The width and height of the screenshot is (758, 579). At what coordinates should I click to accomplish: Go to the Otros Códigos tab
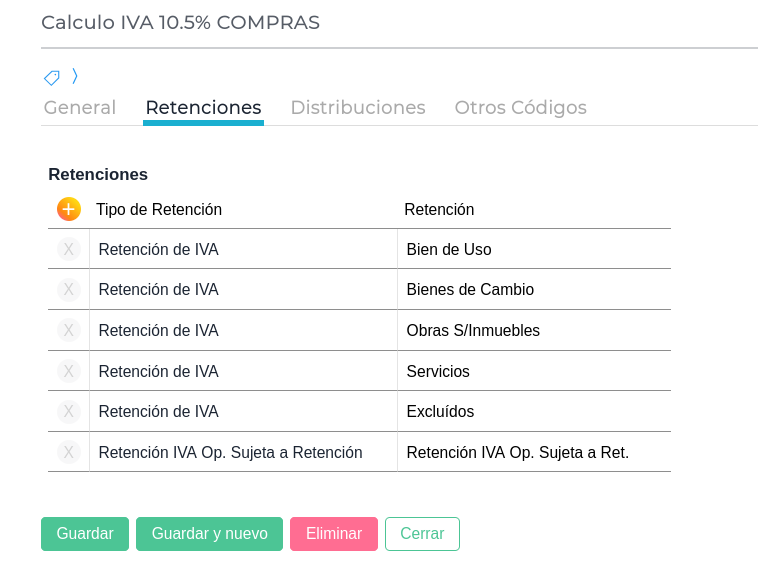520,107
